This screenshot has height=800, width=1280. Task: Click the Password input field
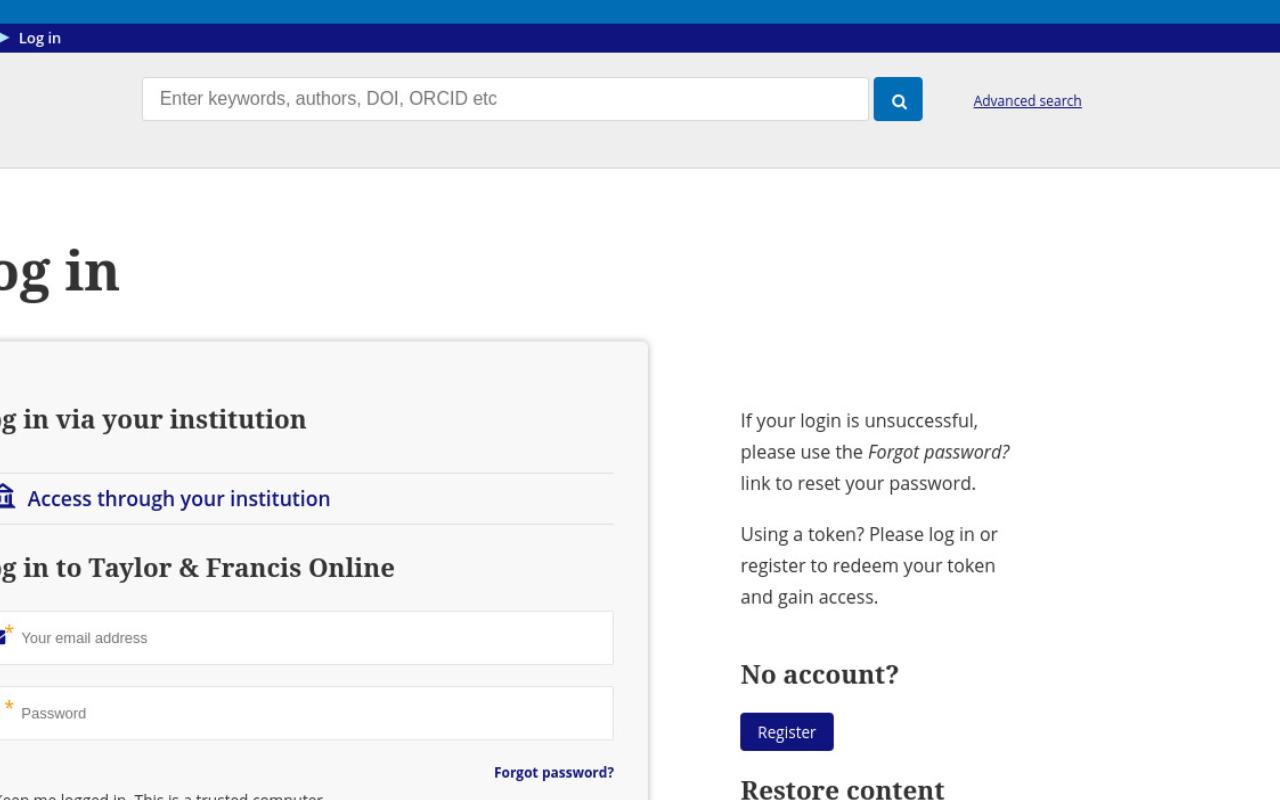pos(306,713)
